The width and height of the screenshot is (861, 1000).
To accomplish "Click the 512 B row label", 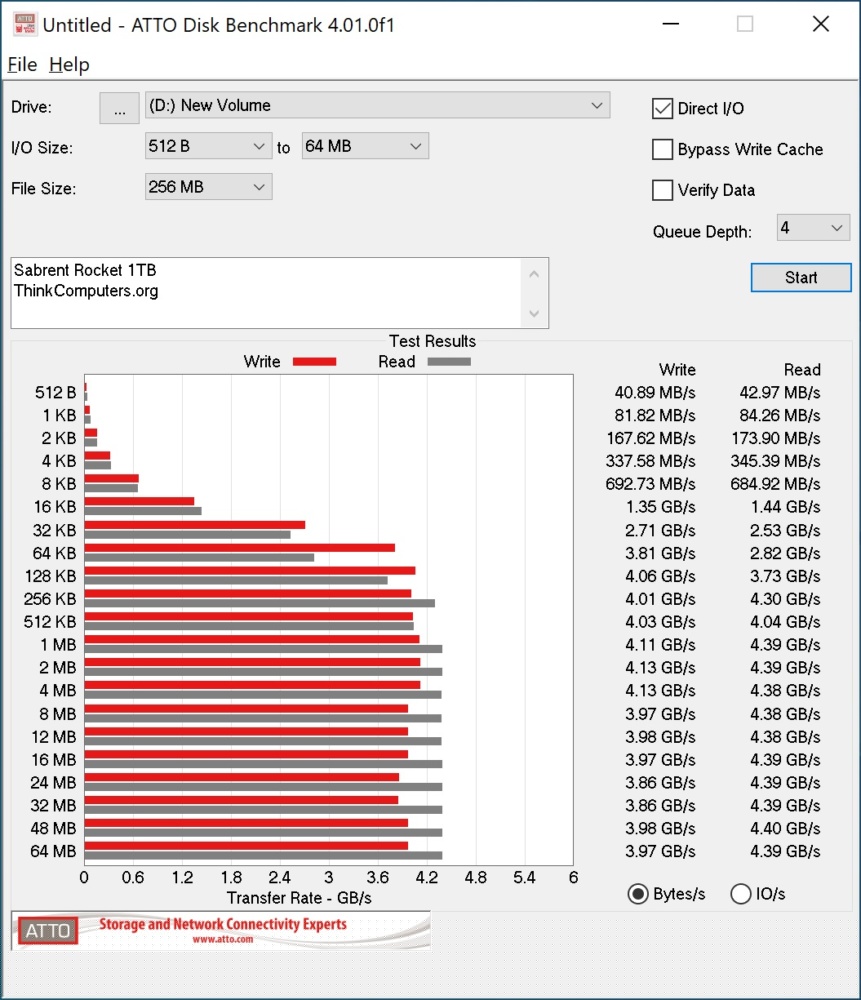I will (55, 392).
